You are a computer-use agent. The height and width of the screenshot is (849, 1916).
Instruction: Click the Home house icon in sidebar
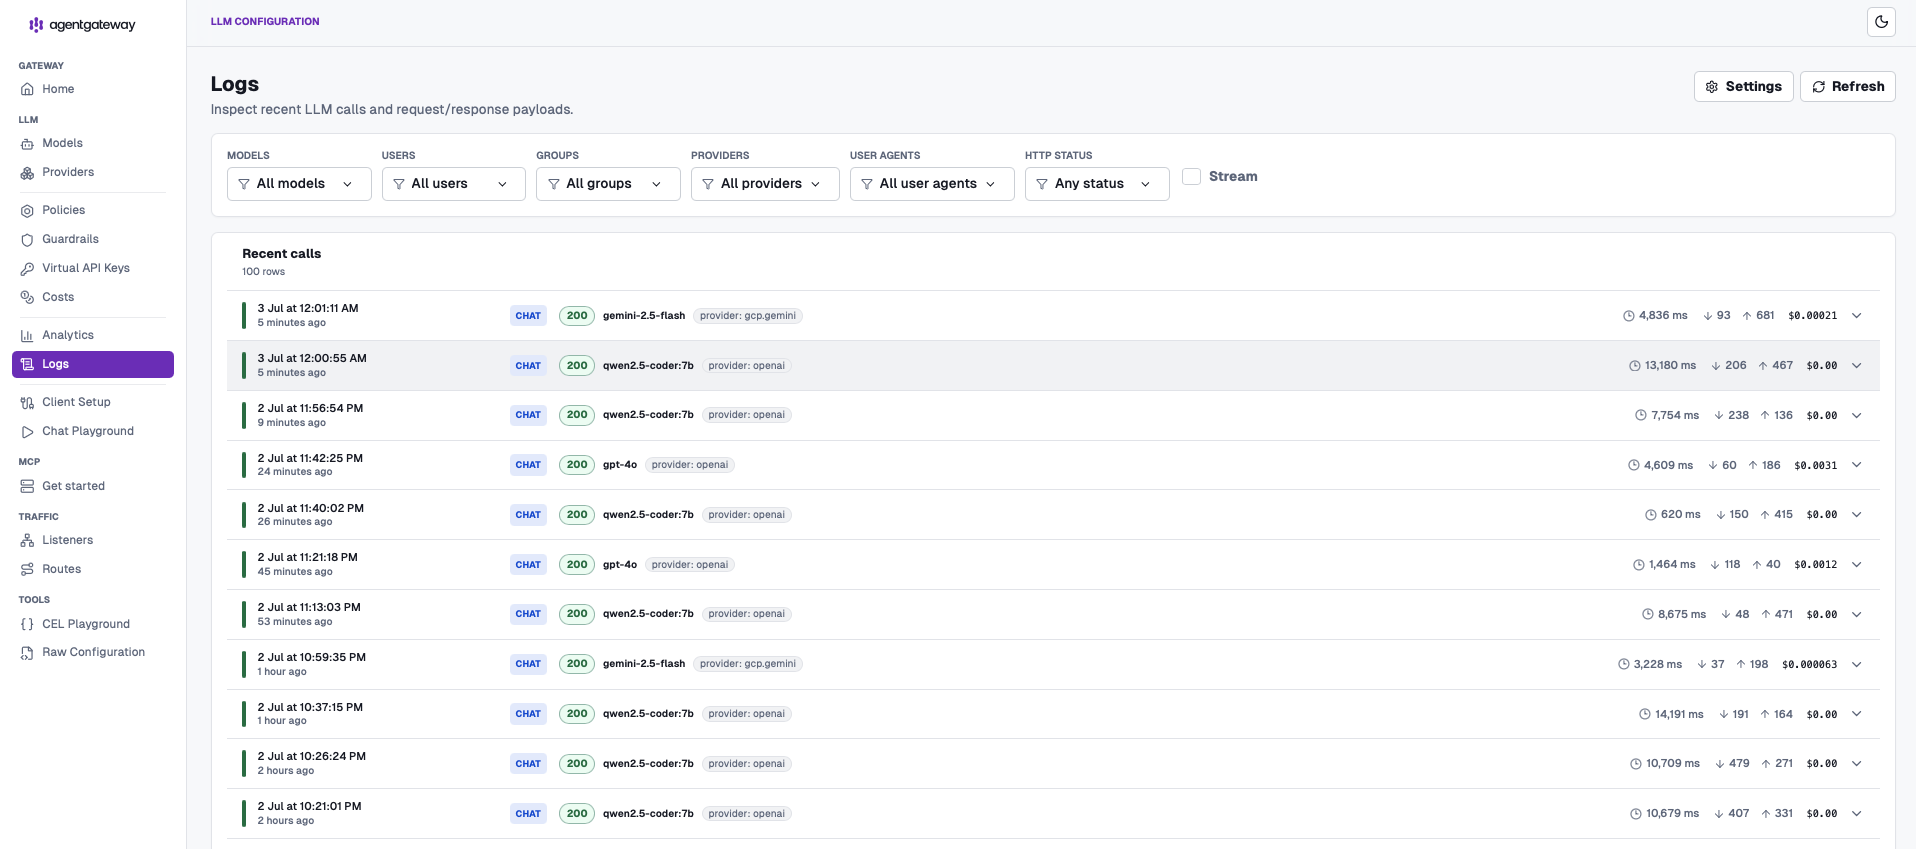27,89
